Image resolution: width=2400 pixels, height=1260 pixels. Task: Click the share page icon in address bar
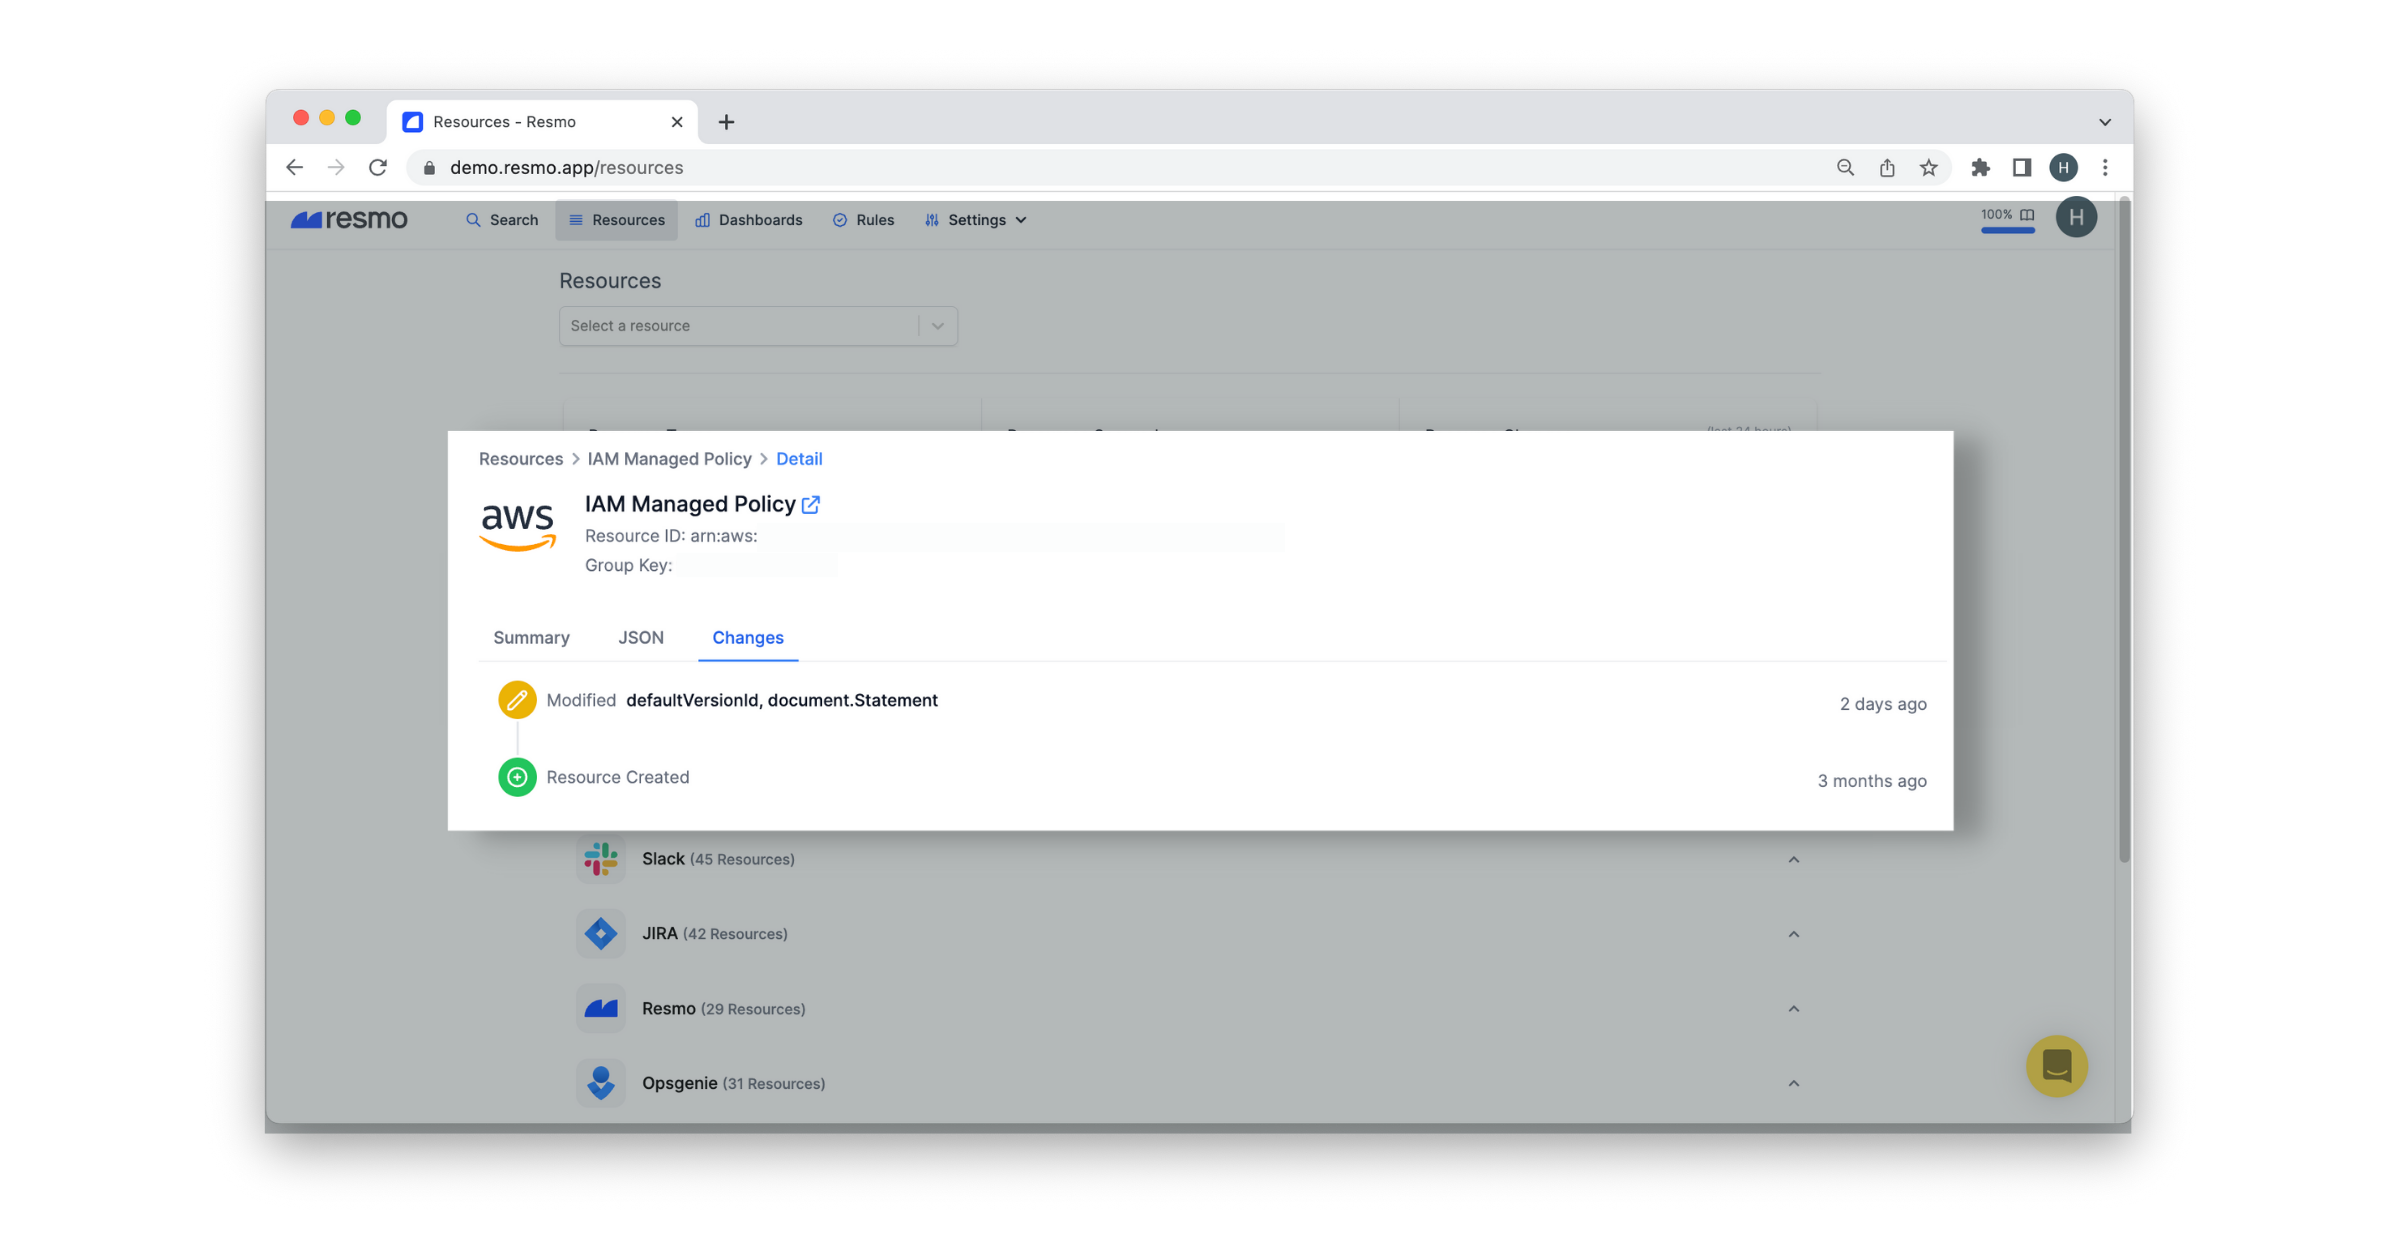[1887, 168]
